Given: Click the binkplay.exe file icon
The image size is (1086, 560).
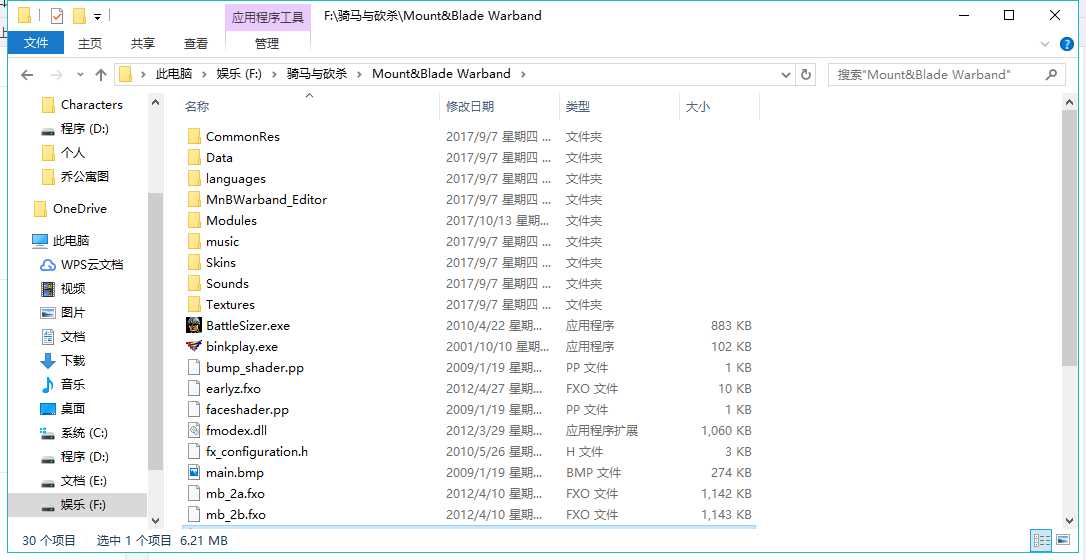Looking at the screenshot, I should pos(194,346).
